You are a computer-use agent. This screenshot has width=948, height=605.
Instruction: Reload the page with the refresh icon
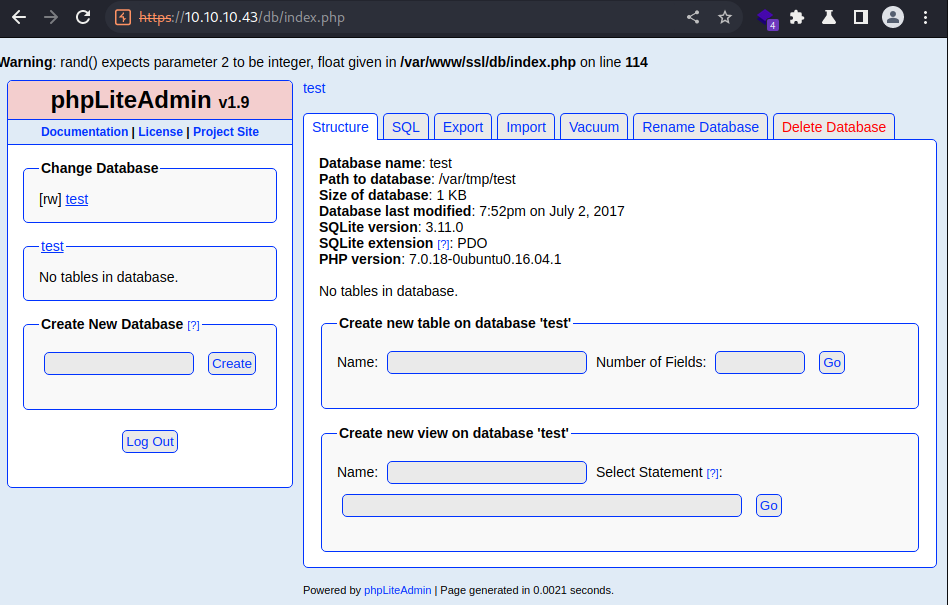83,17
